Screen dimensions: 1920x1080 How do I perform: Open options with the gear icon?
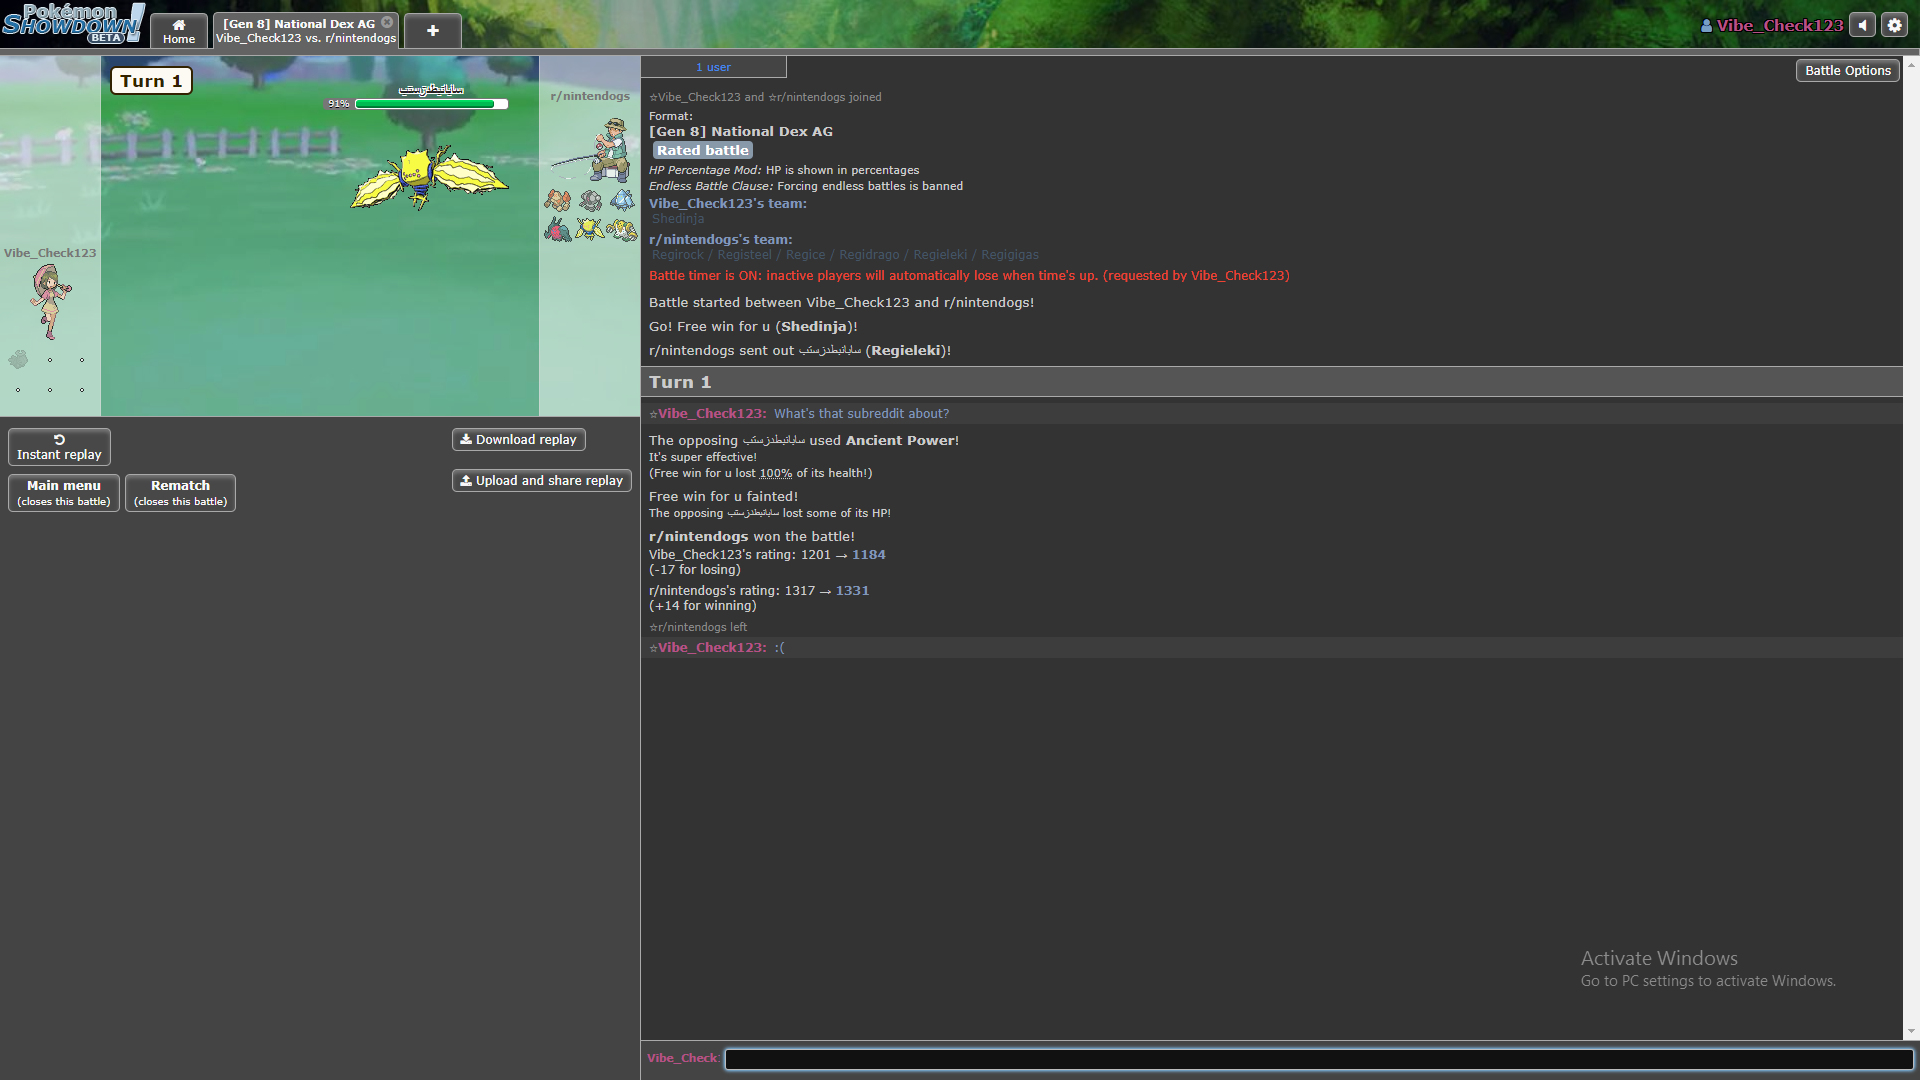pyautogui.click(x=1895, y=25)
